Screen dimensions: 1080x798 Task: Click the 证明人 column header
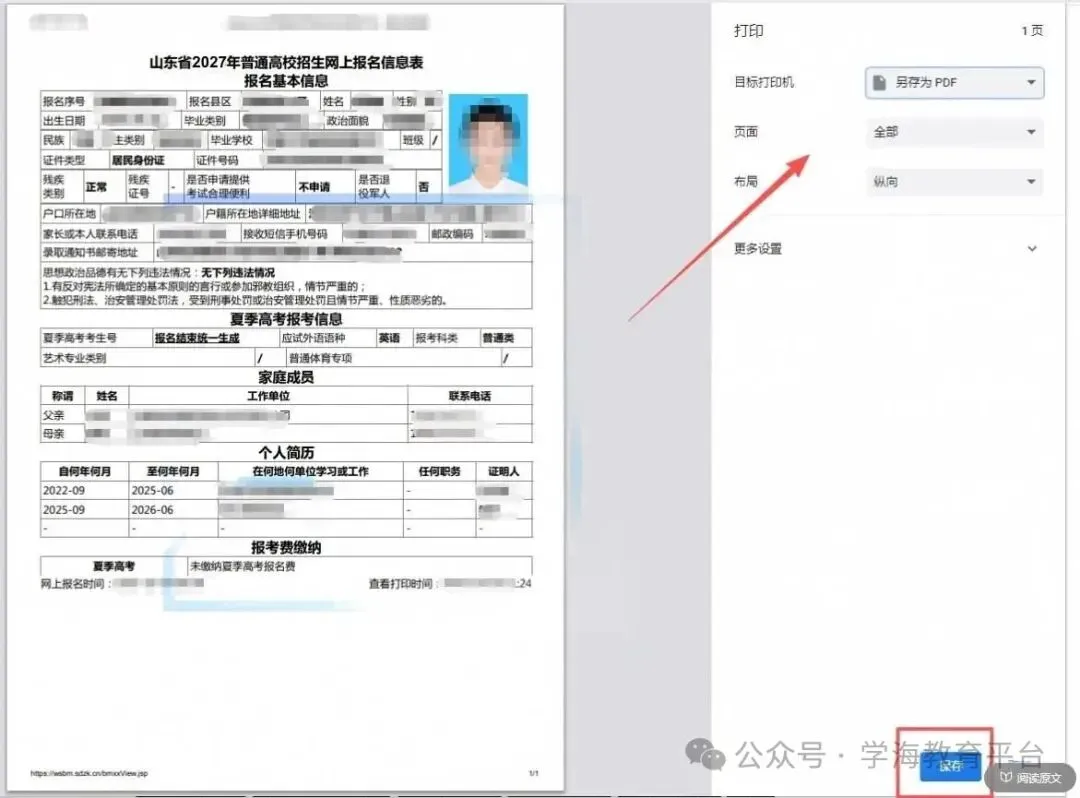click(503, 472)
